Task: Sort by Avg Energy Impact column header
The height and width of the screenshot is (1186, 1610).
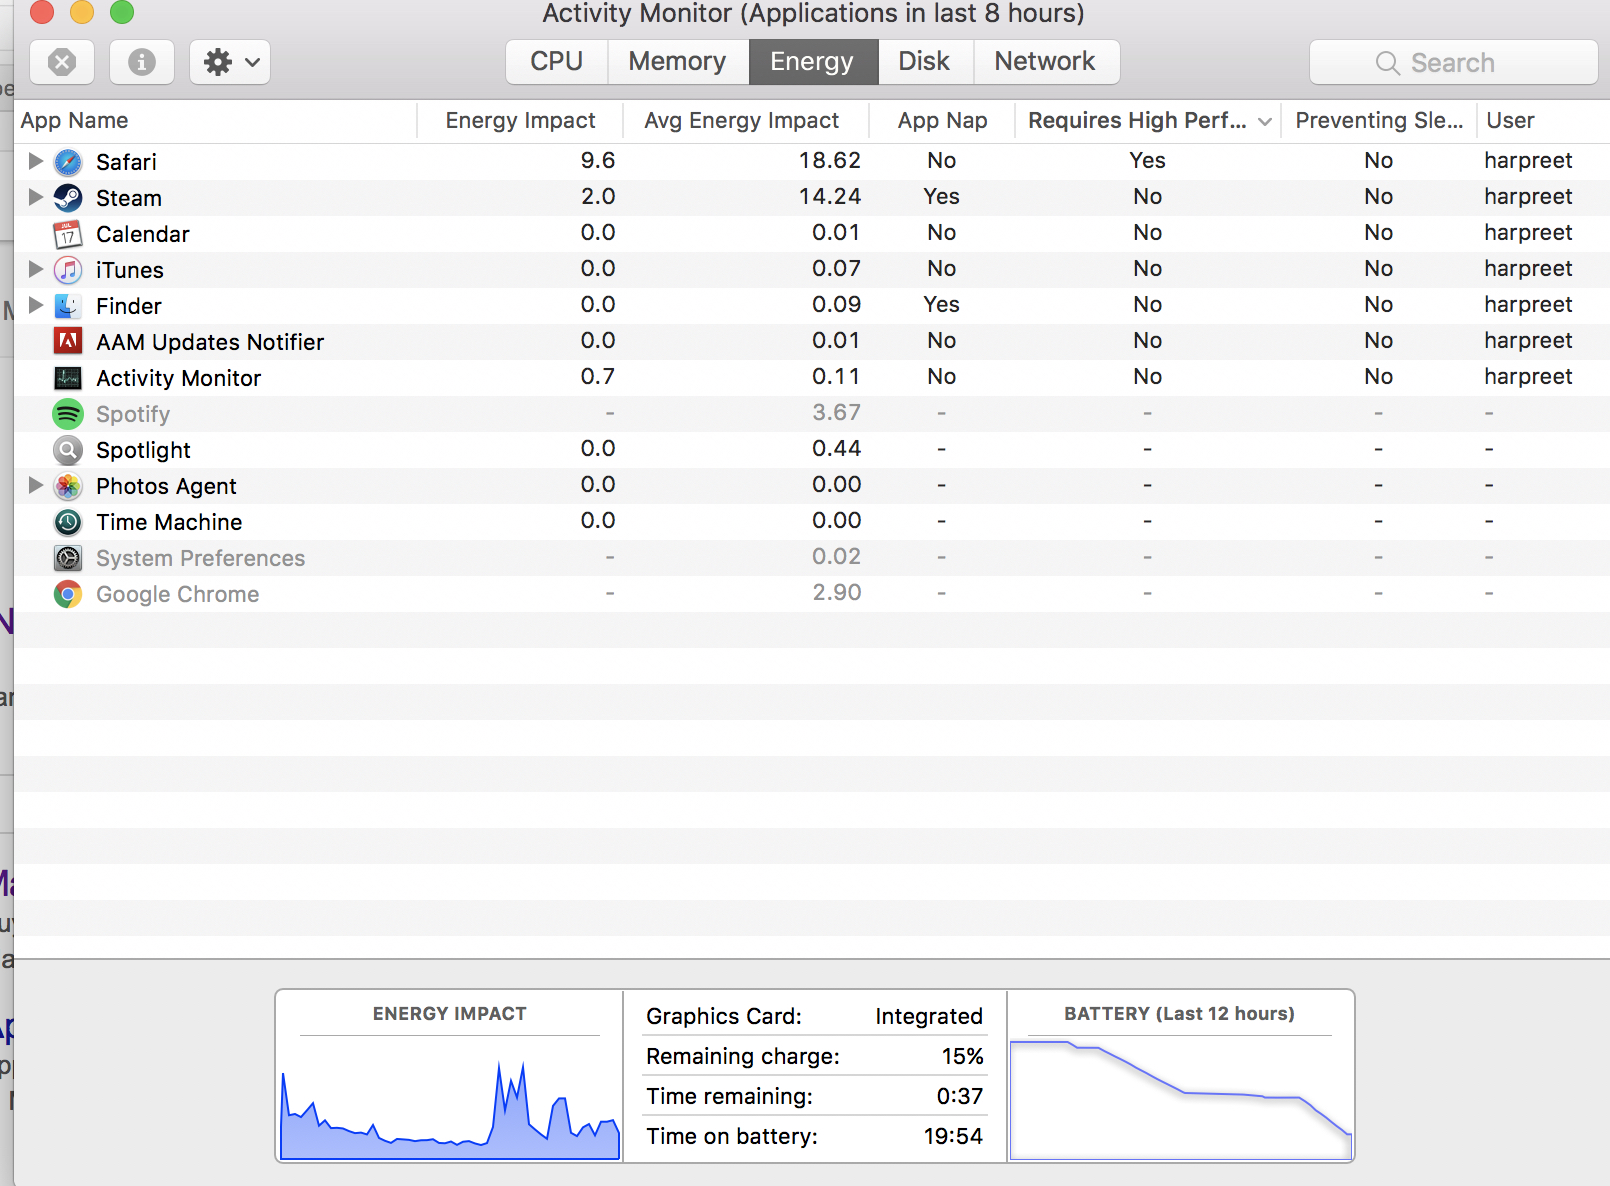Action: pos(746,121)
